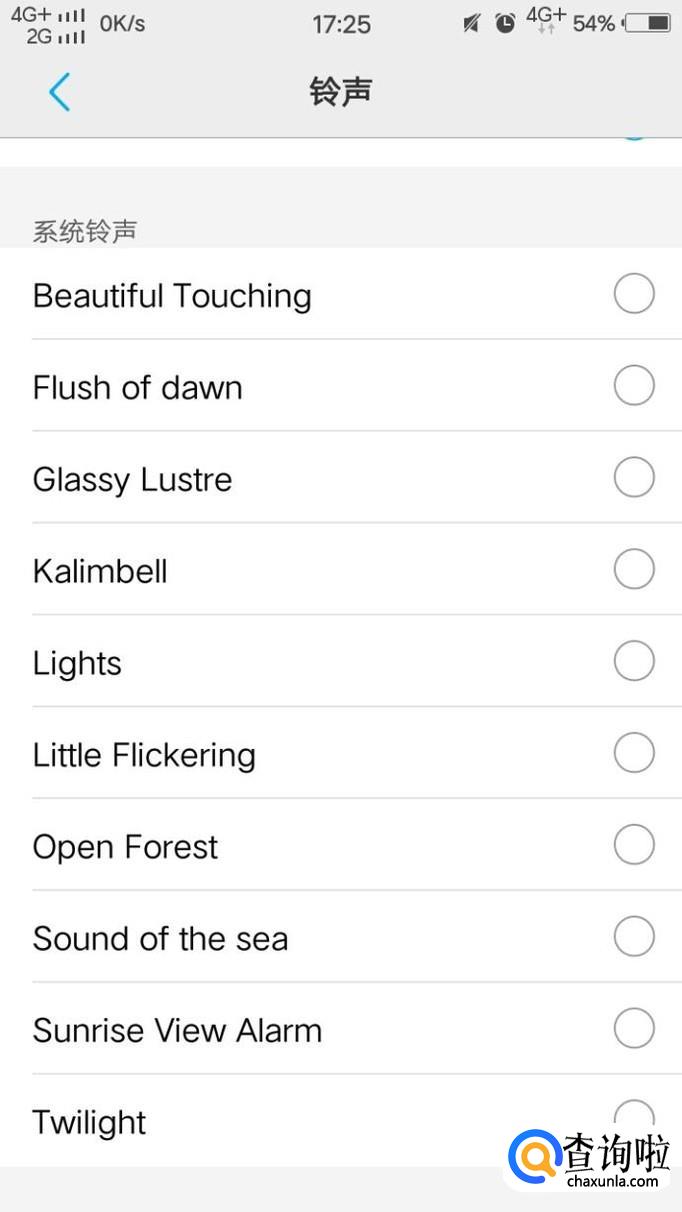Screen dimensions: 682x1212
Task: Enable the Lights ringtone radio button
Action: pyautogui.click(x=634, y=661)
